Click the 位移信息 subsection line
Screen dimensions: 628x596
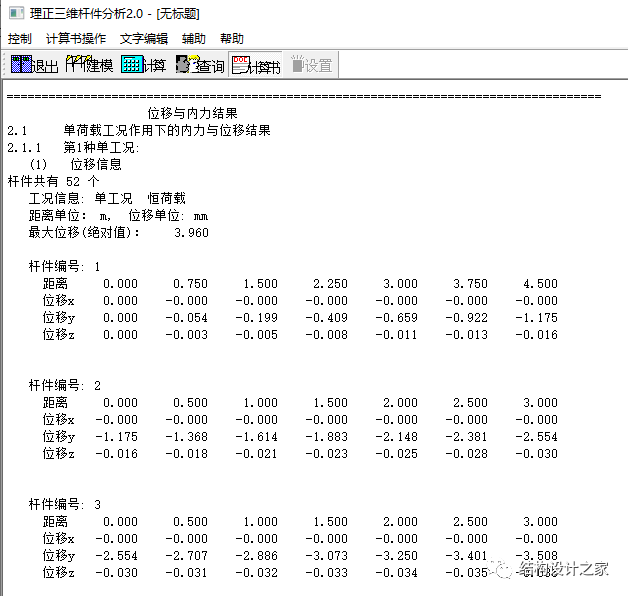click(x=96, y=164)
